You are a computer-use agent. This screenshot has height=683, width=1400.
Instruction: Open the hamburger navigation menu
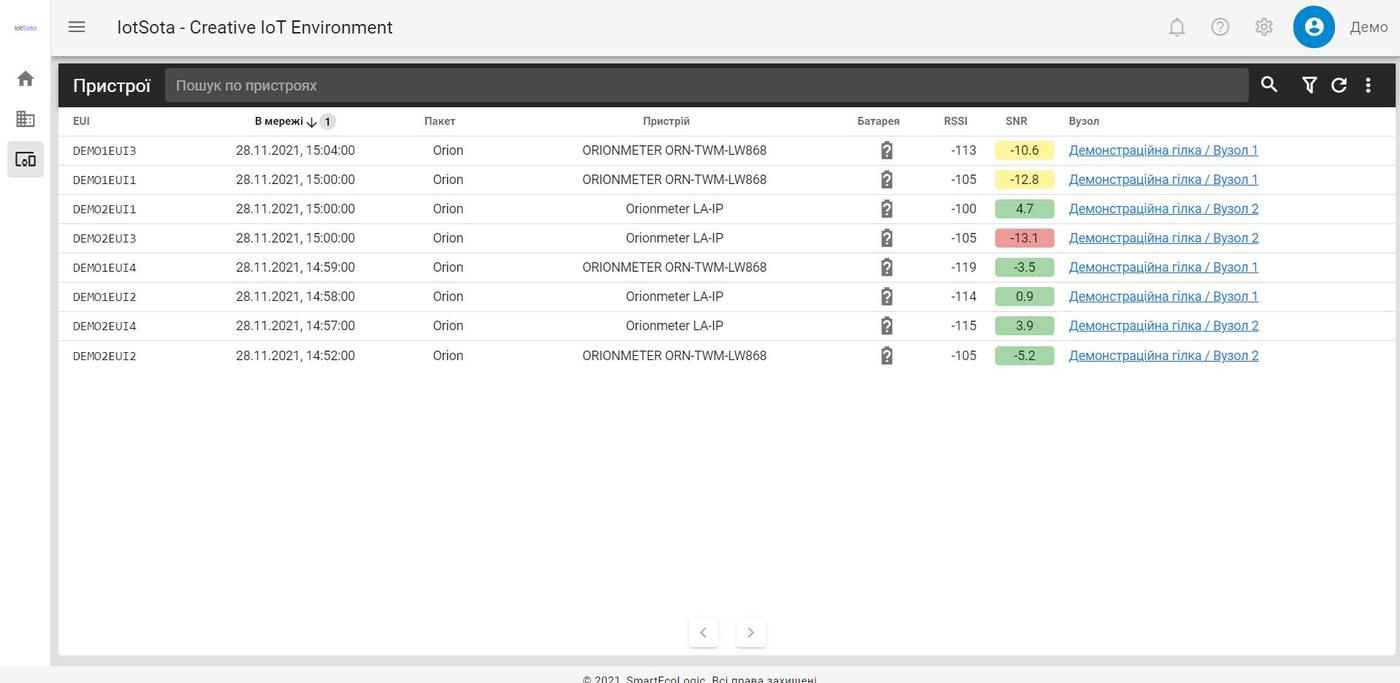(x=77, y=27)
